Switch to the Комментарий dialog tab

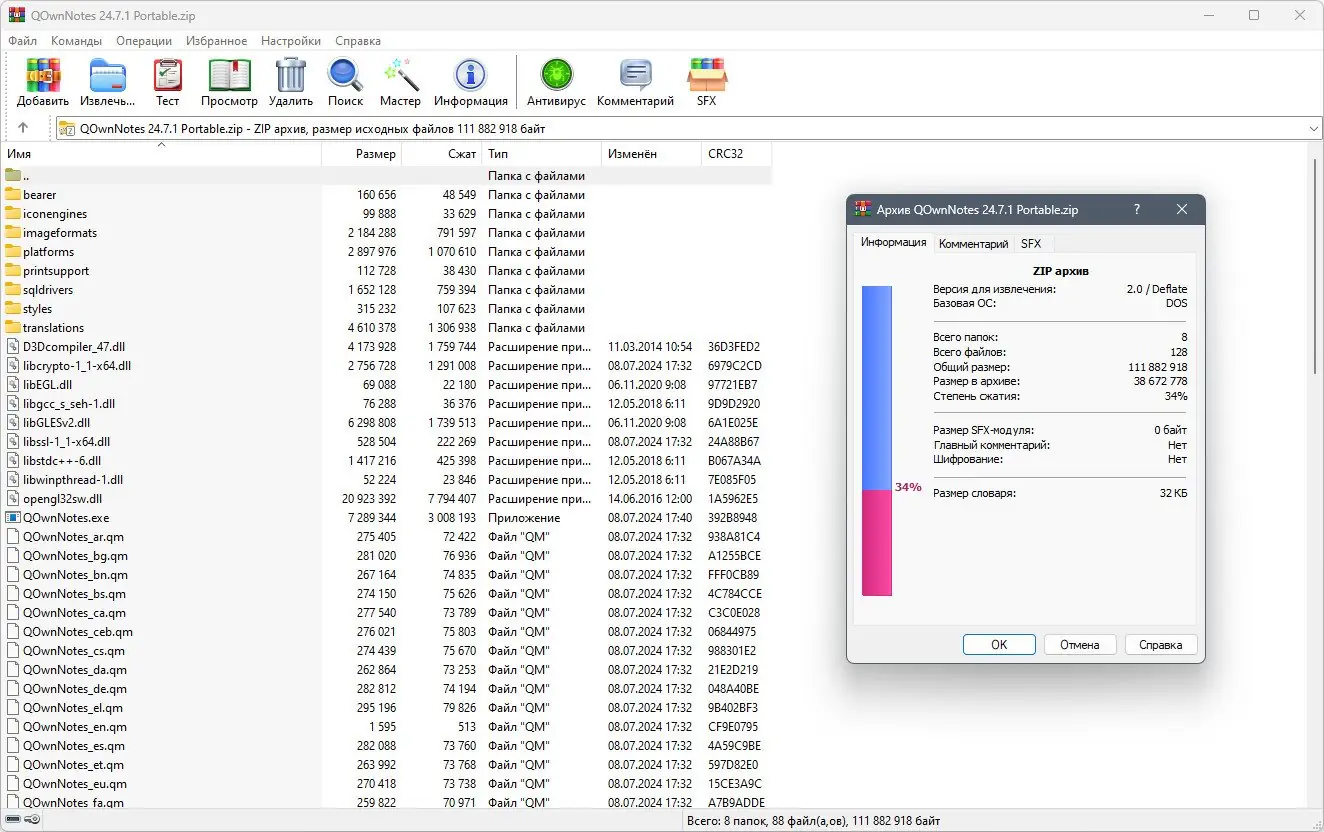pos(974,244)
